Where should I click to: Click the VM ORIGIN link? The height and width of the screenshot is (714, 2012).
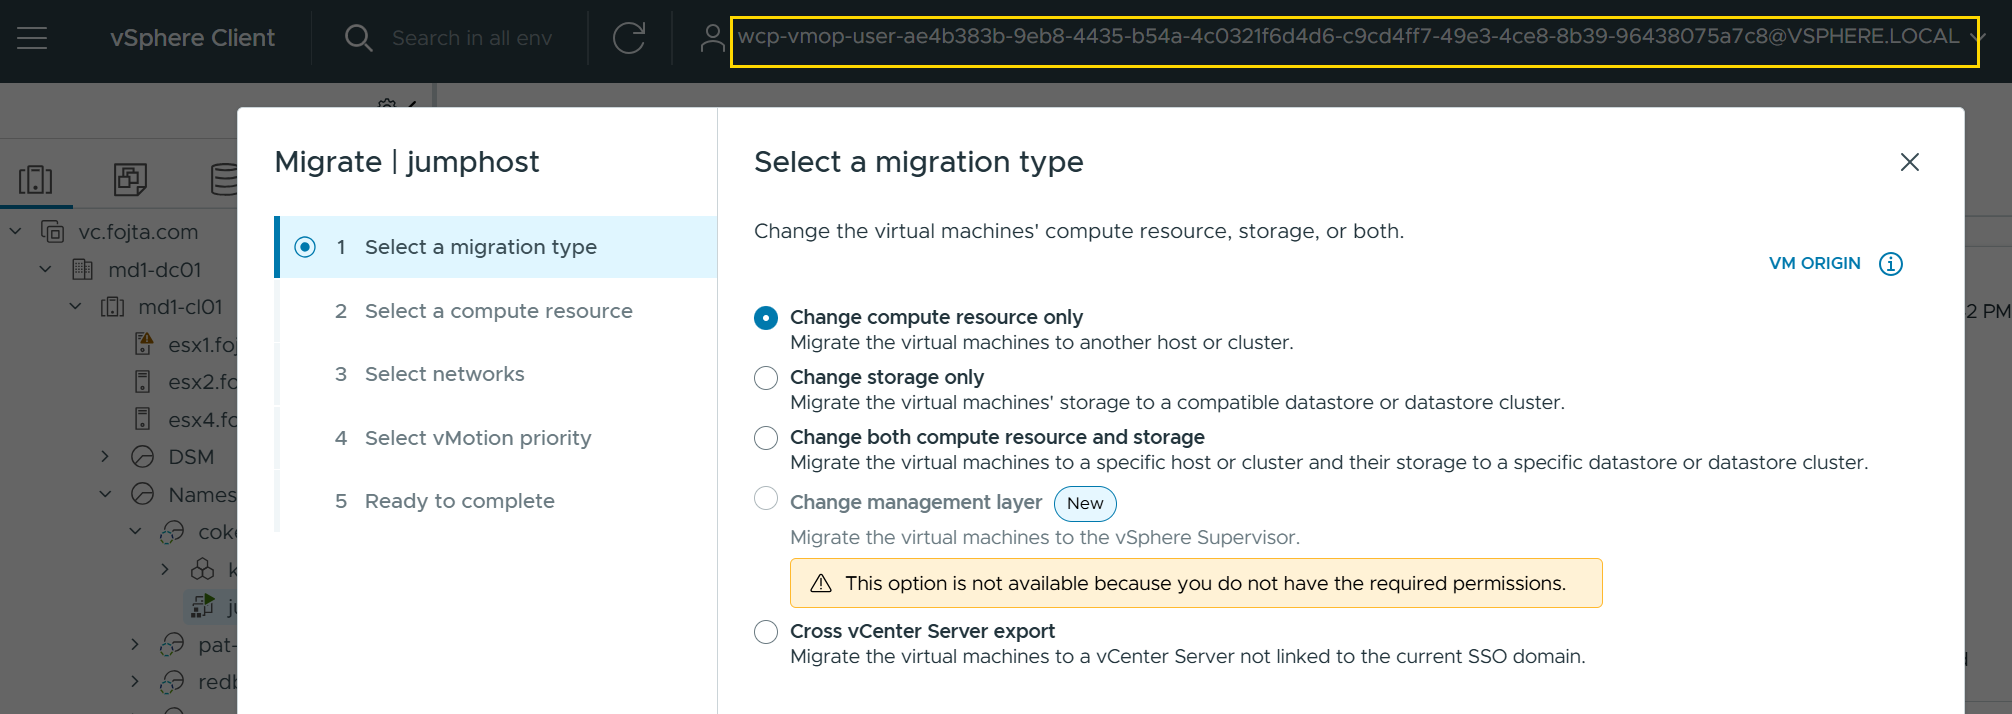(x=1814, y=264)
